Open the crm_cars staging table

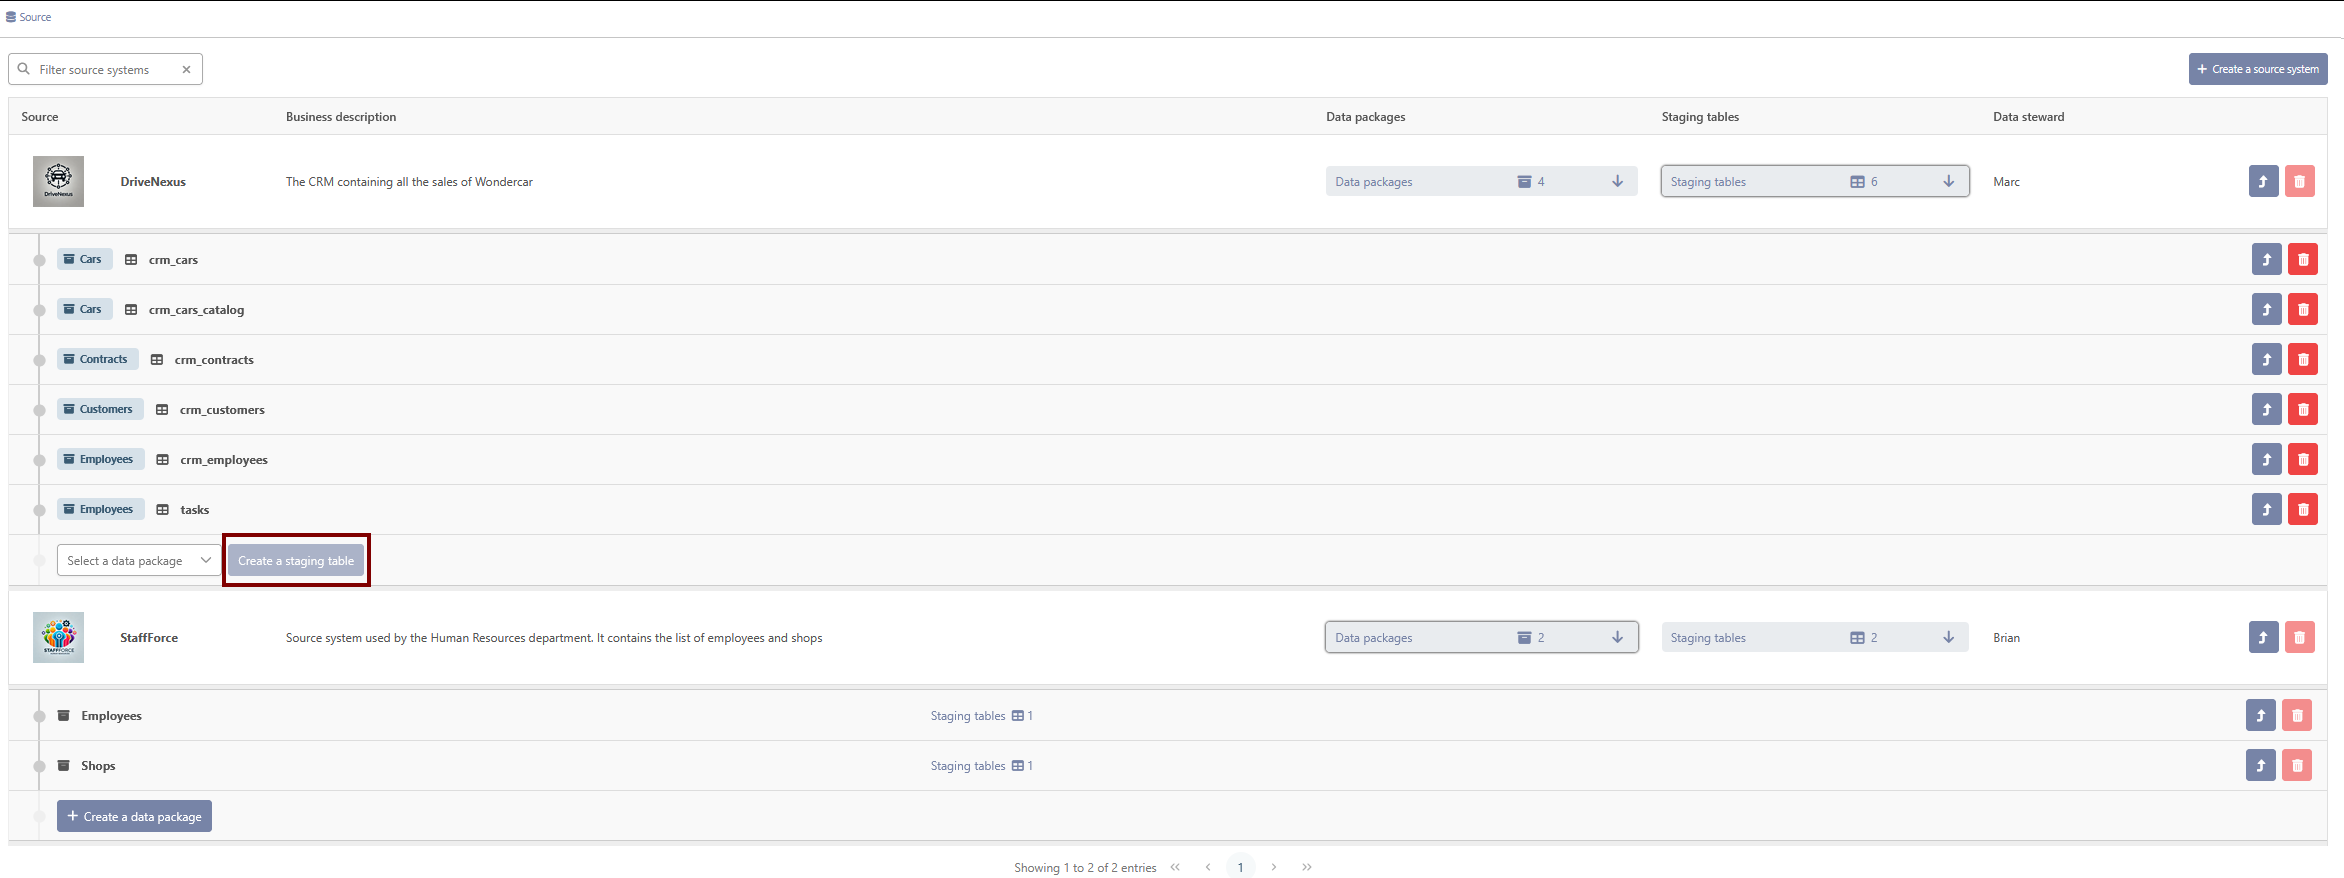click(x=2266, y=259)
